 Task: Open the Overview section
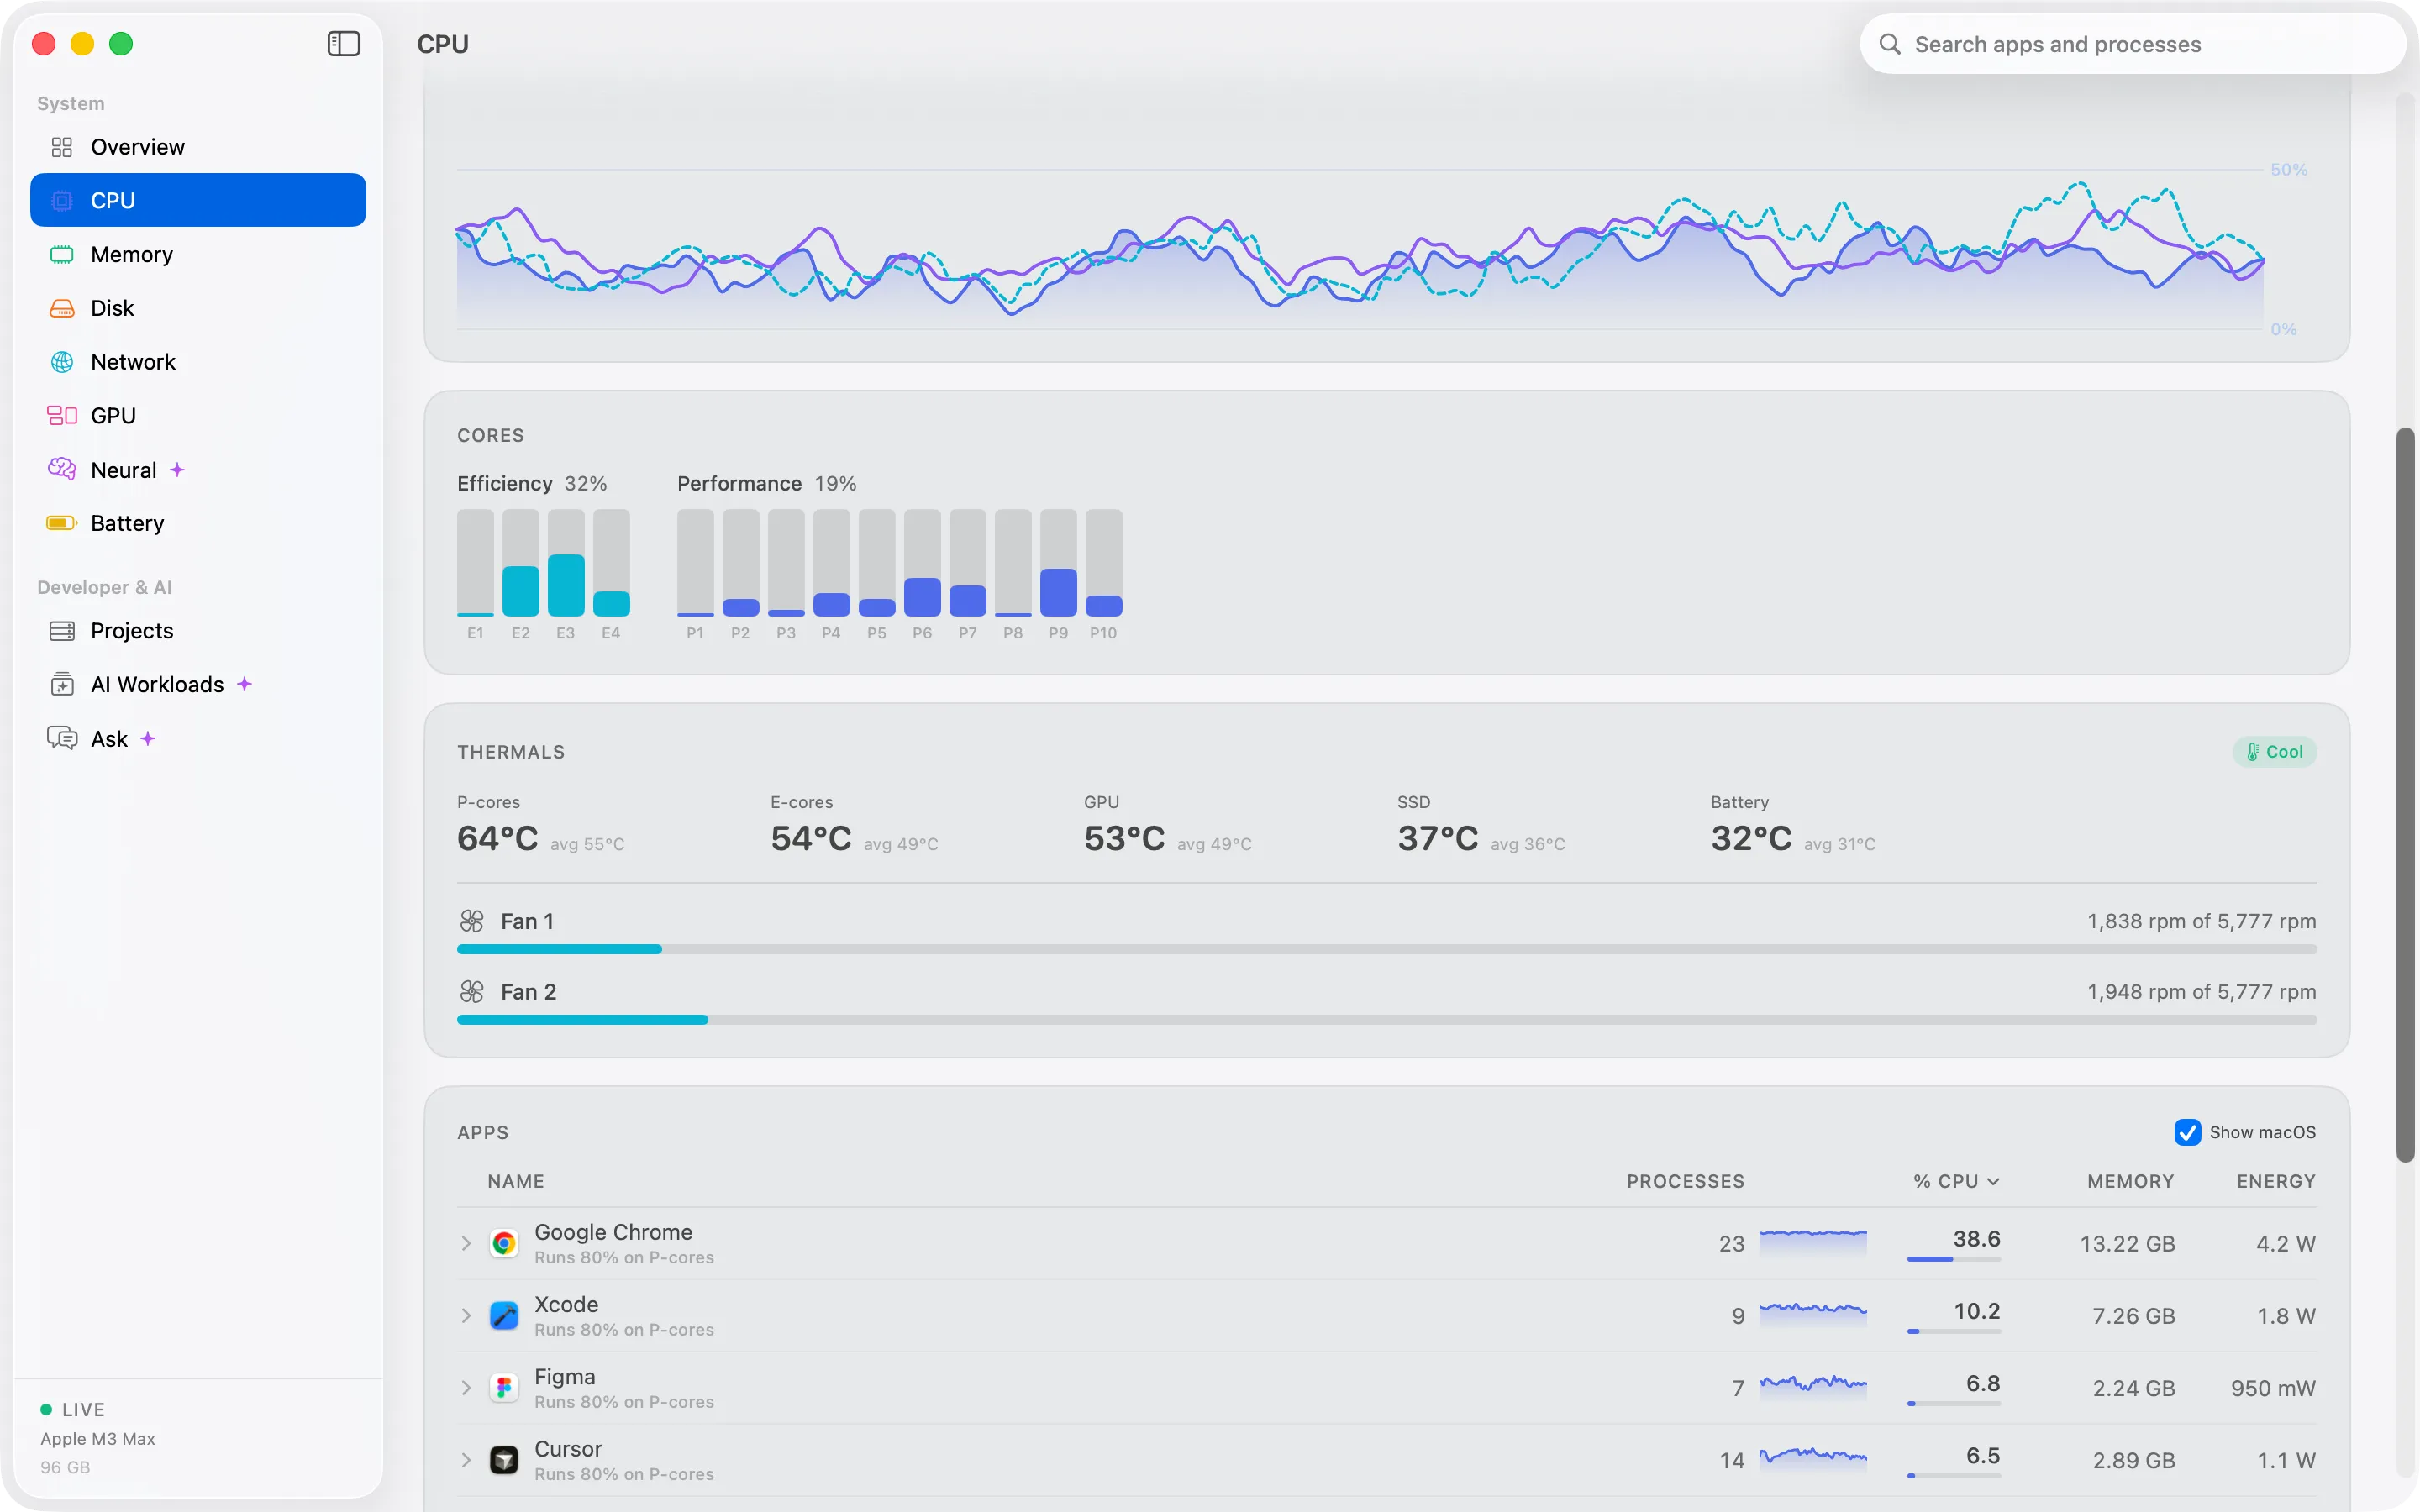click(x=198, y=147)
